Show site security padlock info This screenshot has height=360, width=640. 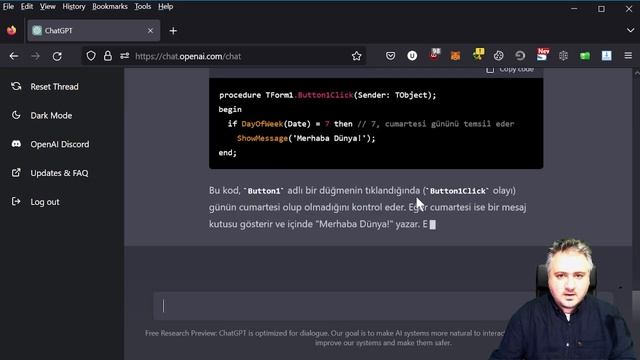click(x=108, y=56)
